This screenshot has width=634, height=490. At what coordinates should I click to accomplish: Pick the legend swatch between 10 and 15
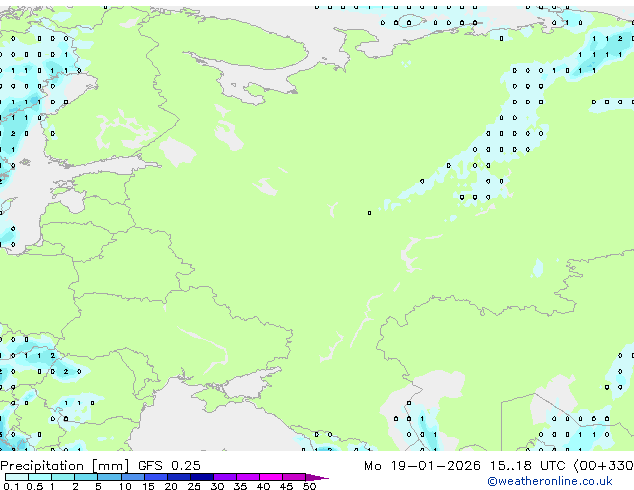pyautogui.click(x=132, y=477)
